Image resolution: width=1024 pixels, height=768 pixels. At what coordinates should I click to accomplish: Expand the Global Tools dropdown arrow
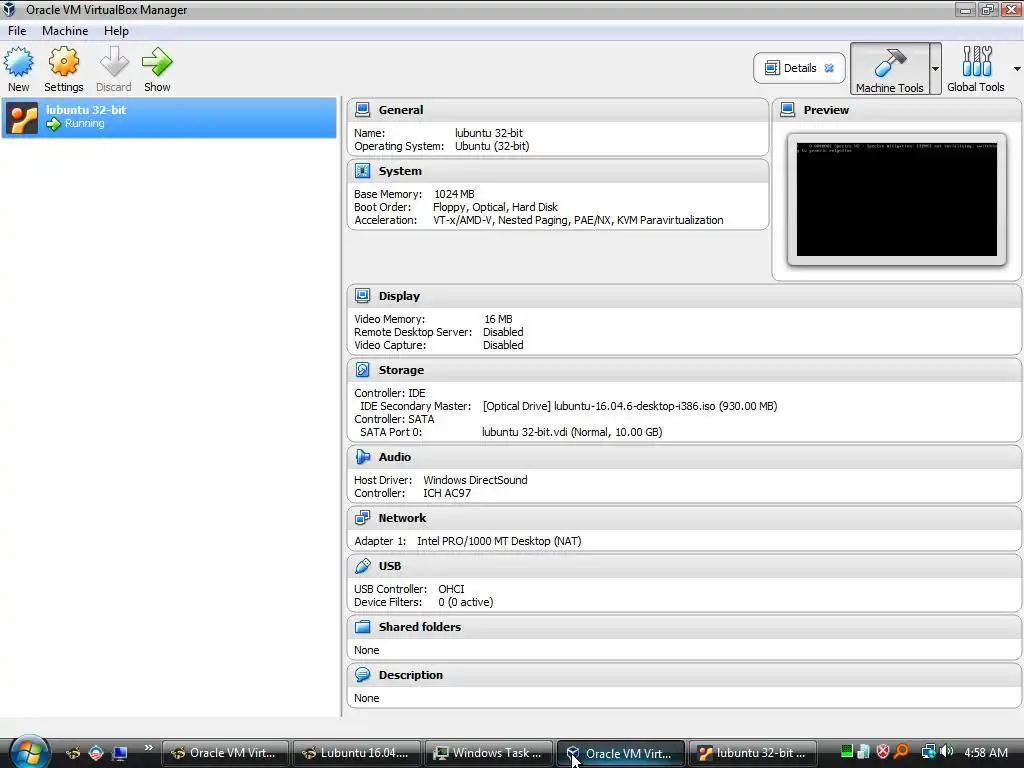[x=1017, y=69]
